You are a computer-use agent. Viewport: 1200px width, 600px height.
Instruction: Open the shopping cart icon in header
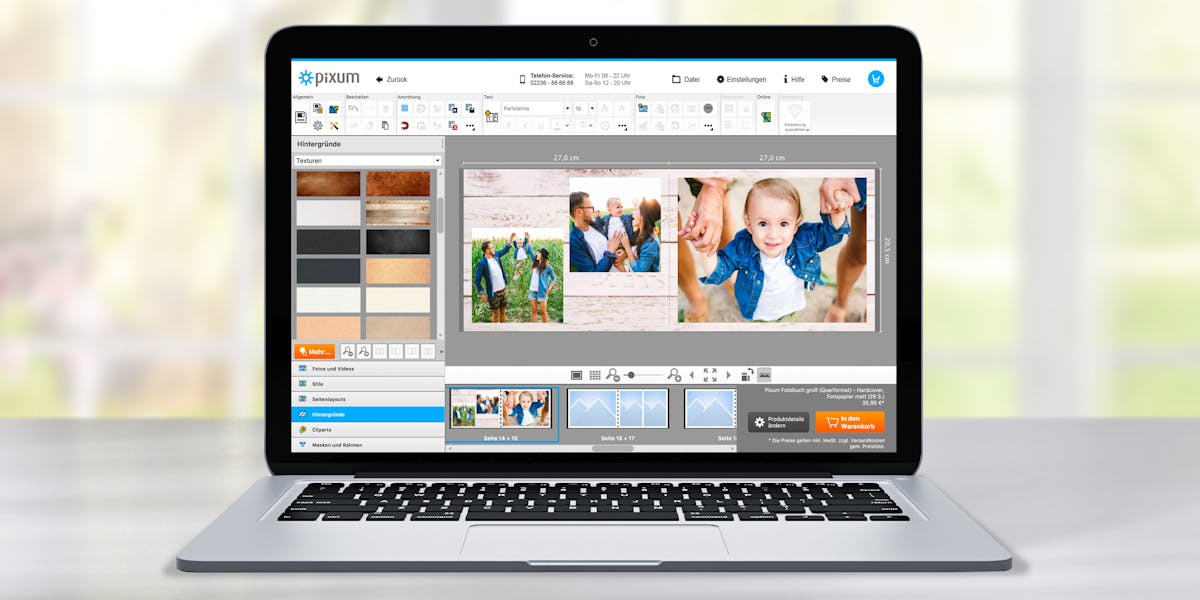tap(875, 79)
